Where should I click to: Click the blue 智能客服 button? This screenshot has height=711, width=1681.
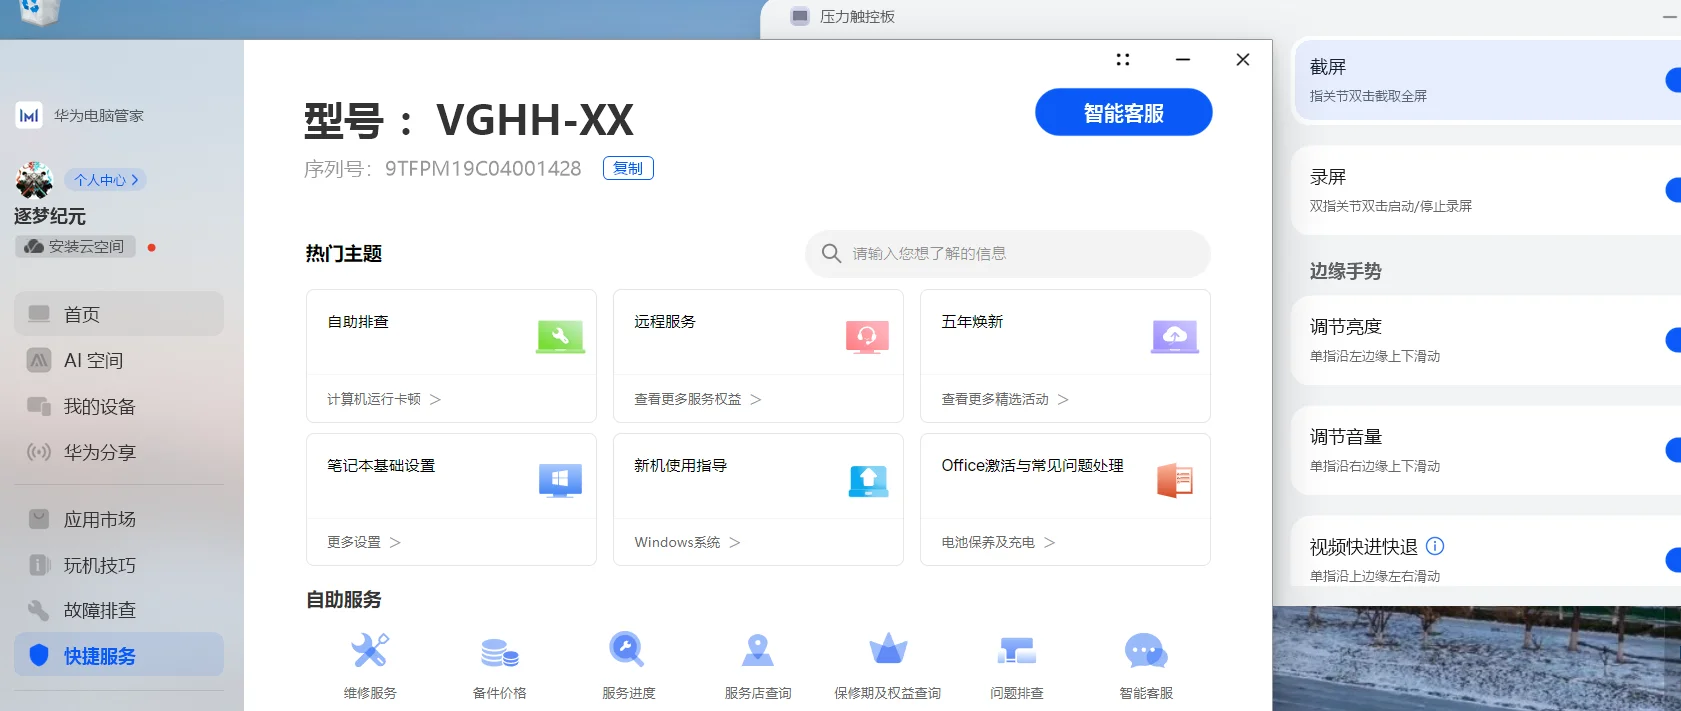[1123, 113]
